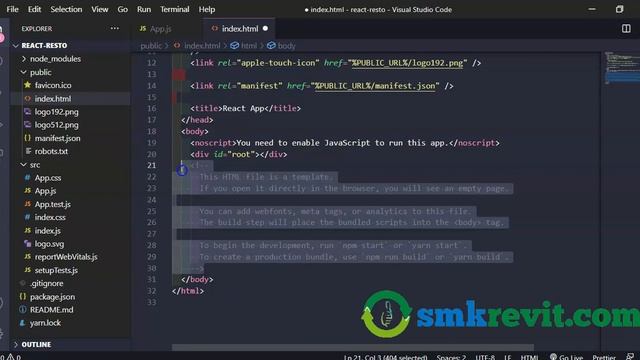The image size is (640, 360).
Task: Change the LF end-of-line sequence
Action: point(507,357)
